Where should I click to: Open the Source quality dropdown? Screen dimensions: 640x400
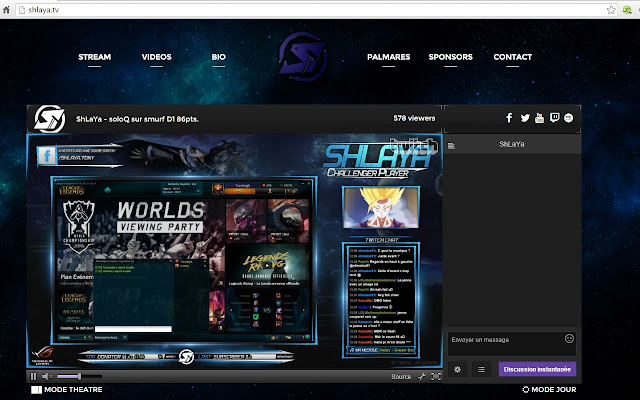point(401,377)
